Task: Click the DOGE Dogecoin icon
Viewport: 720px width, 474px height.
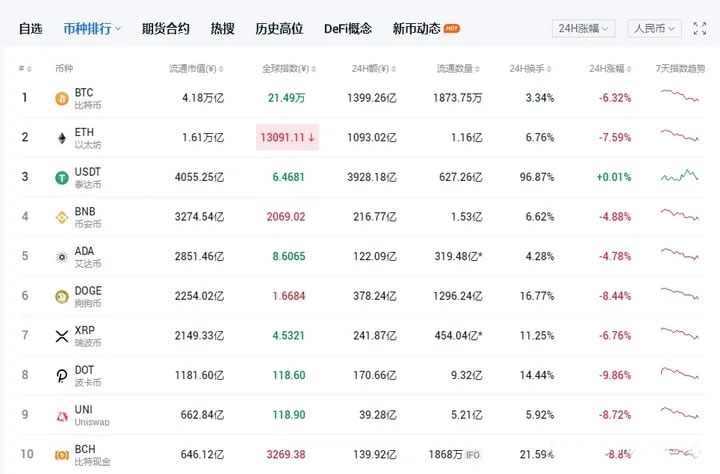Action: coord(61,297)
